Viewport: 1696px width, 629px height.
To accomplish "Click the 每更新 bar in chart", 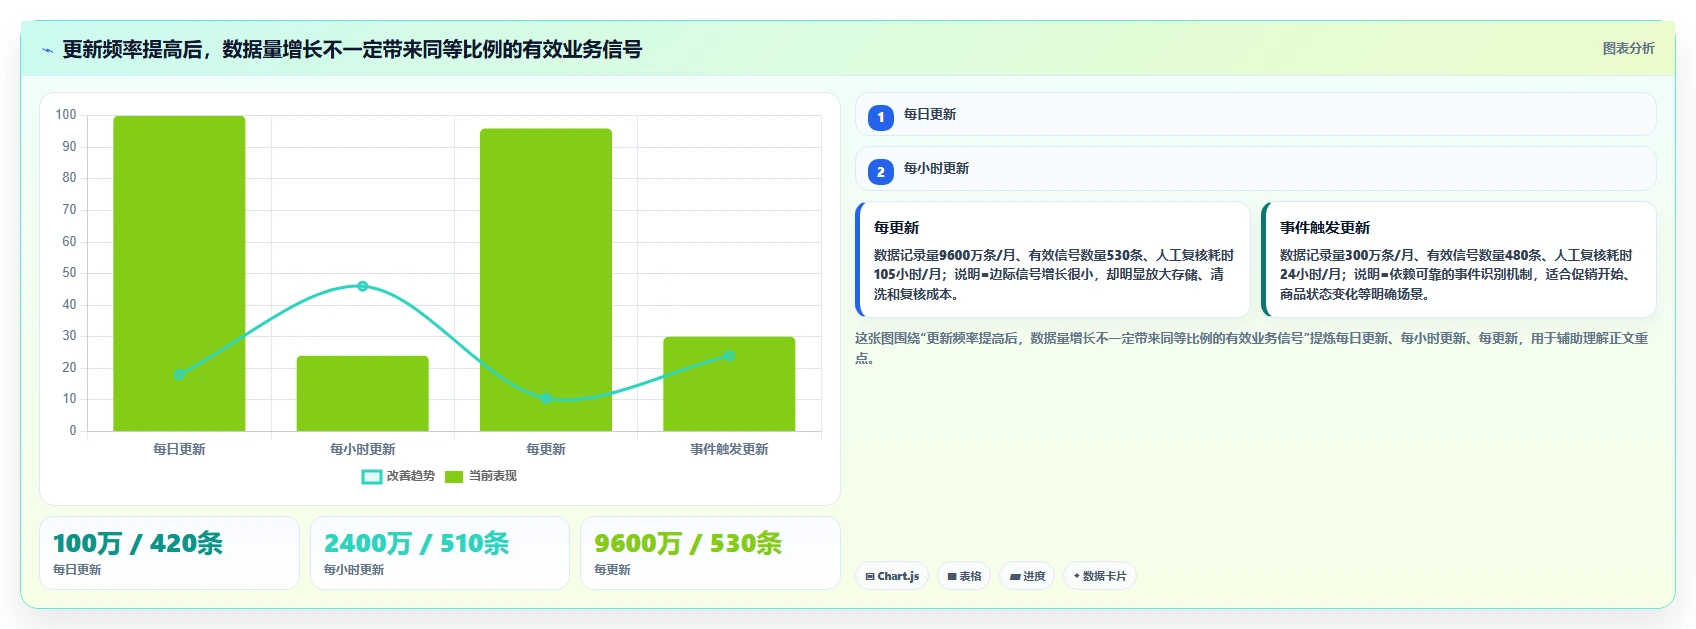I will (546, 280).
